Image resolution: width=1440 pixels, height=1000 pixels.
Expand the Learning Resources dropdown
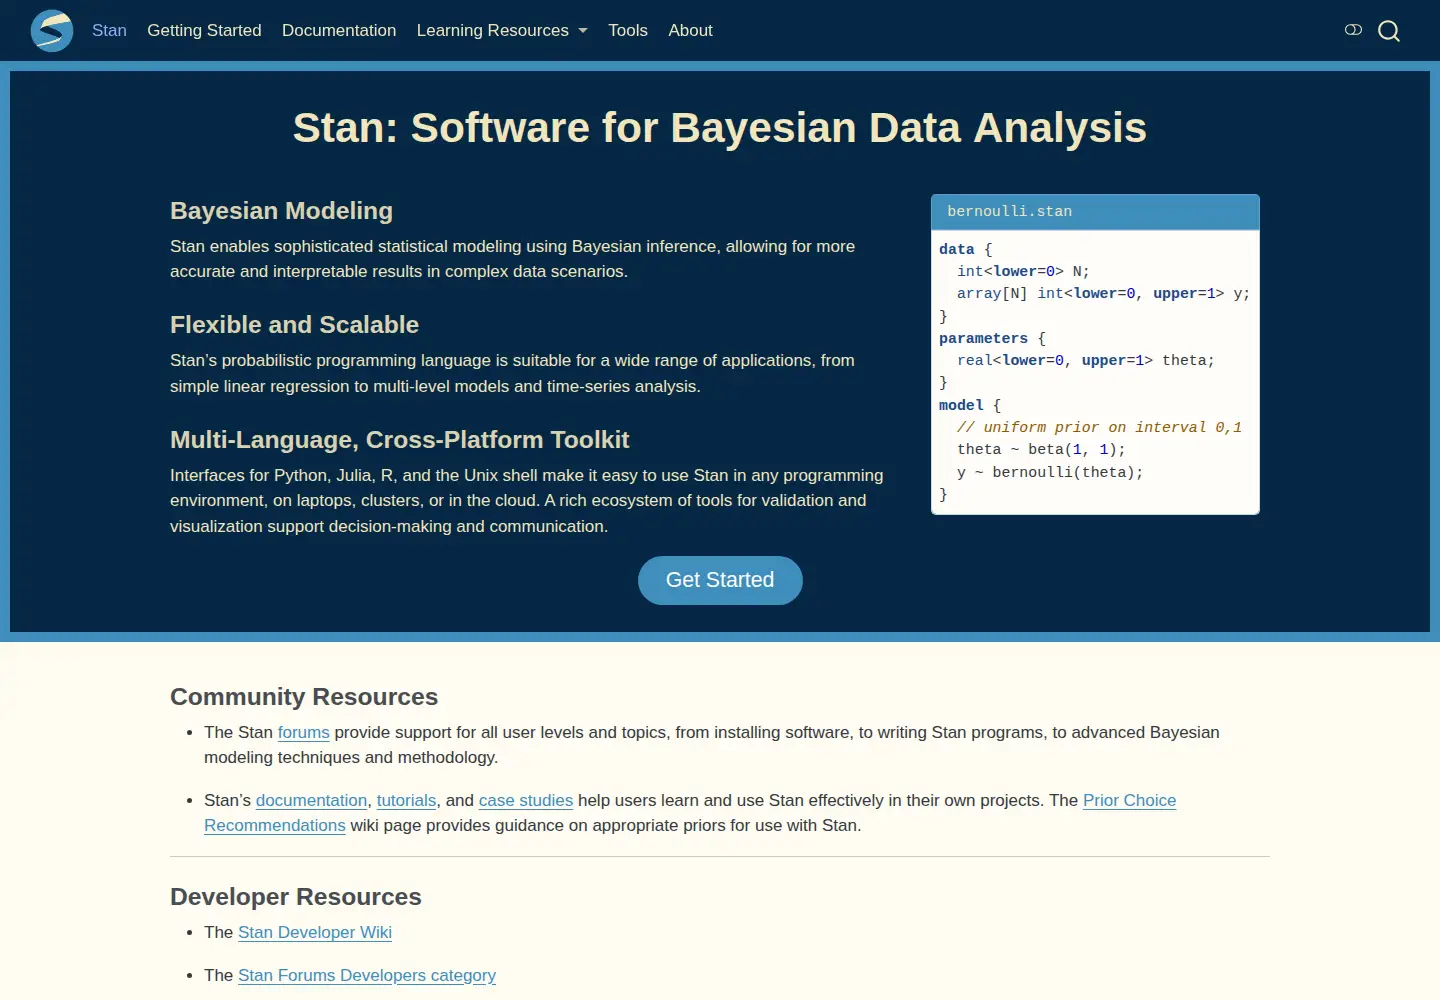click(x=502, y=30)
